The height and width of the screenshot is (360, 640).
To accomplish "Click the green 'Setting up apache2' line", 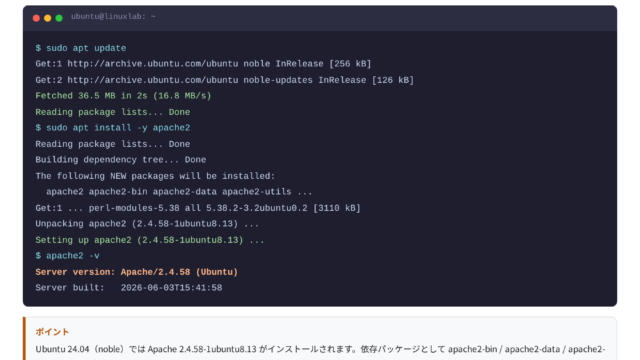I will [x=149, y=240].
